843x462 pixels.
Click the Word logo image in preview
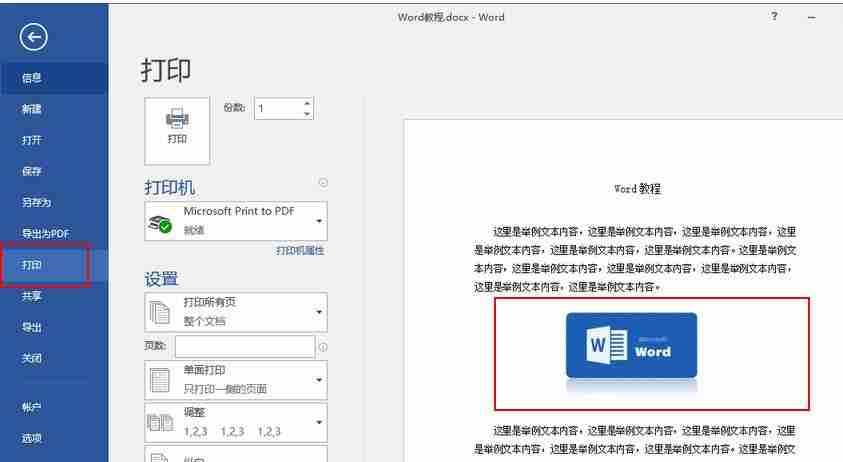coord(631,345)
